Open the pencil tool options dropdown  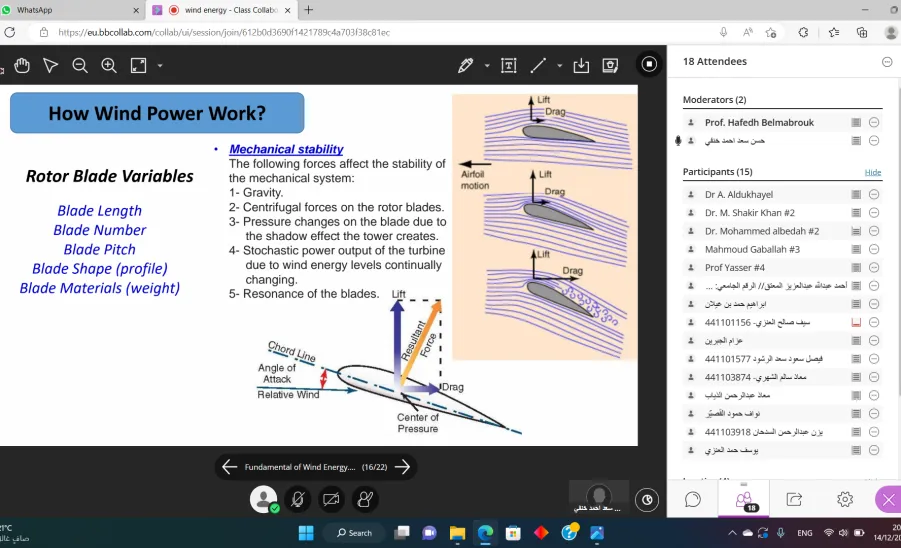click(487, 65)
